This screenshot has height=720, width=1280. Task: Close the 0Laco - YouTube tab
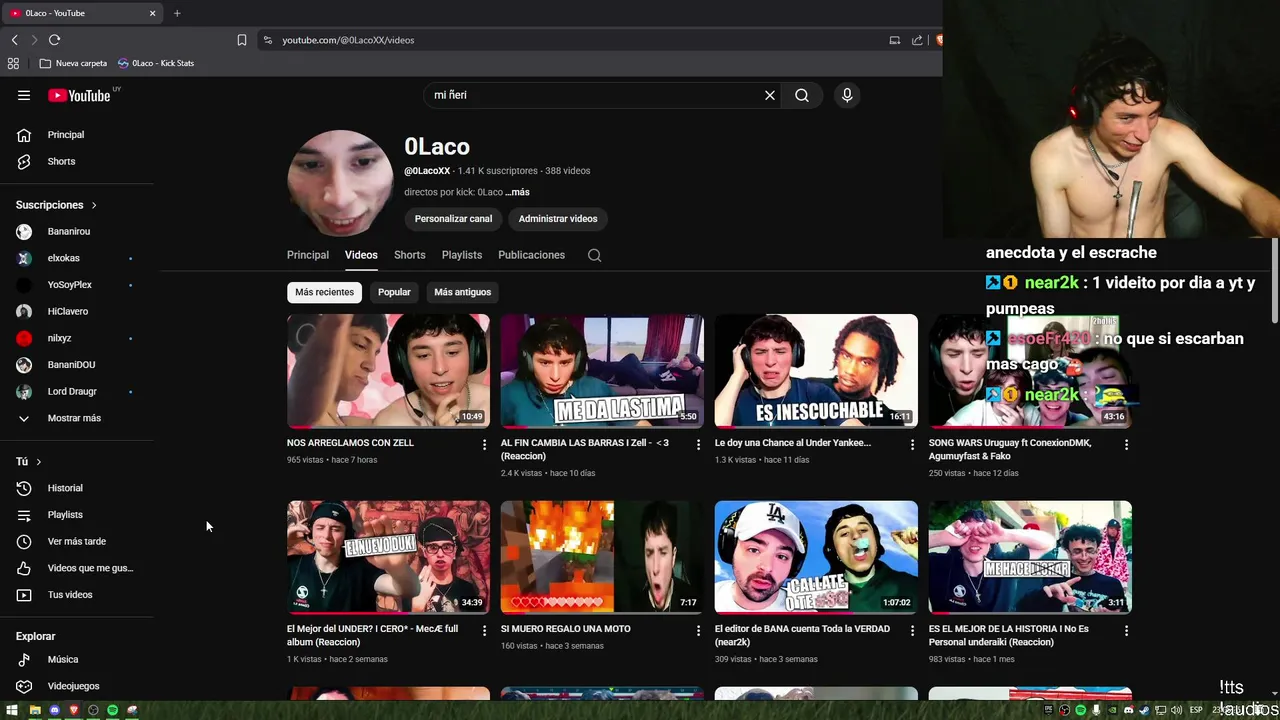pos(152,13)
